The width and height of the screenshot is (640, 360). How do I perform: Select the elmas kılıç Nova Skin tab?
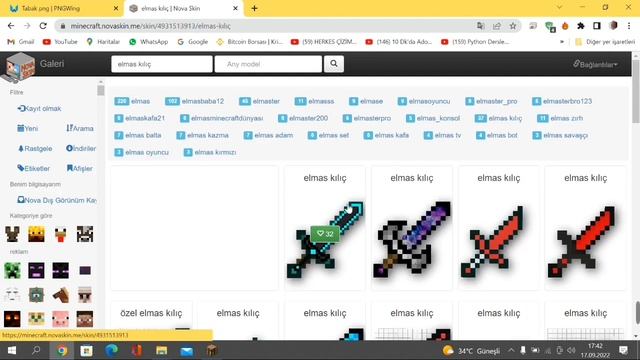click(184, 8)
